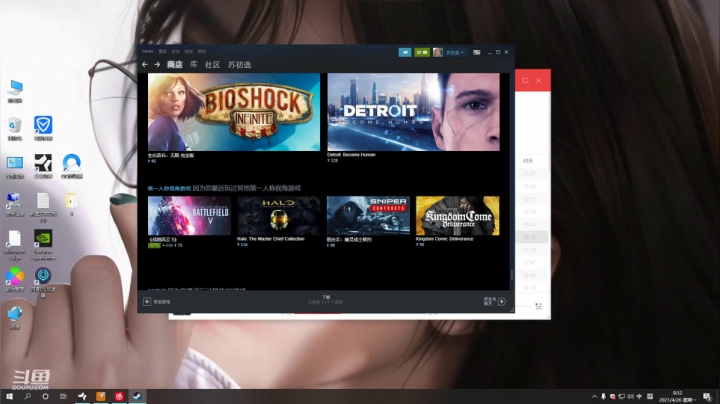Open Halo: The Master Chief Collection capsule
The image size is (720, 404).
pyautogui.click(x=279, y=216)
